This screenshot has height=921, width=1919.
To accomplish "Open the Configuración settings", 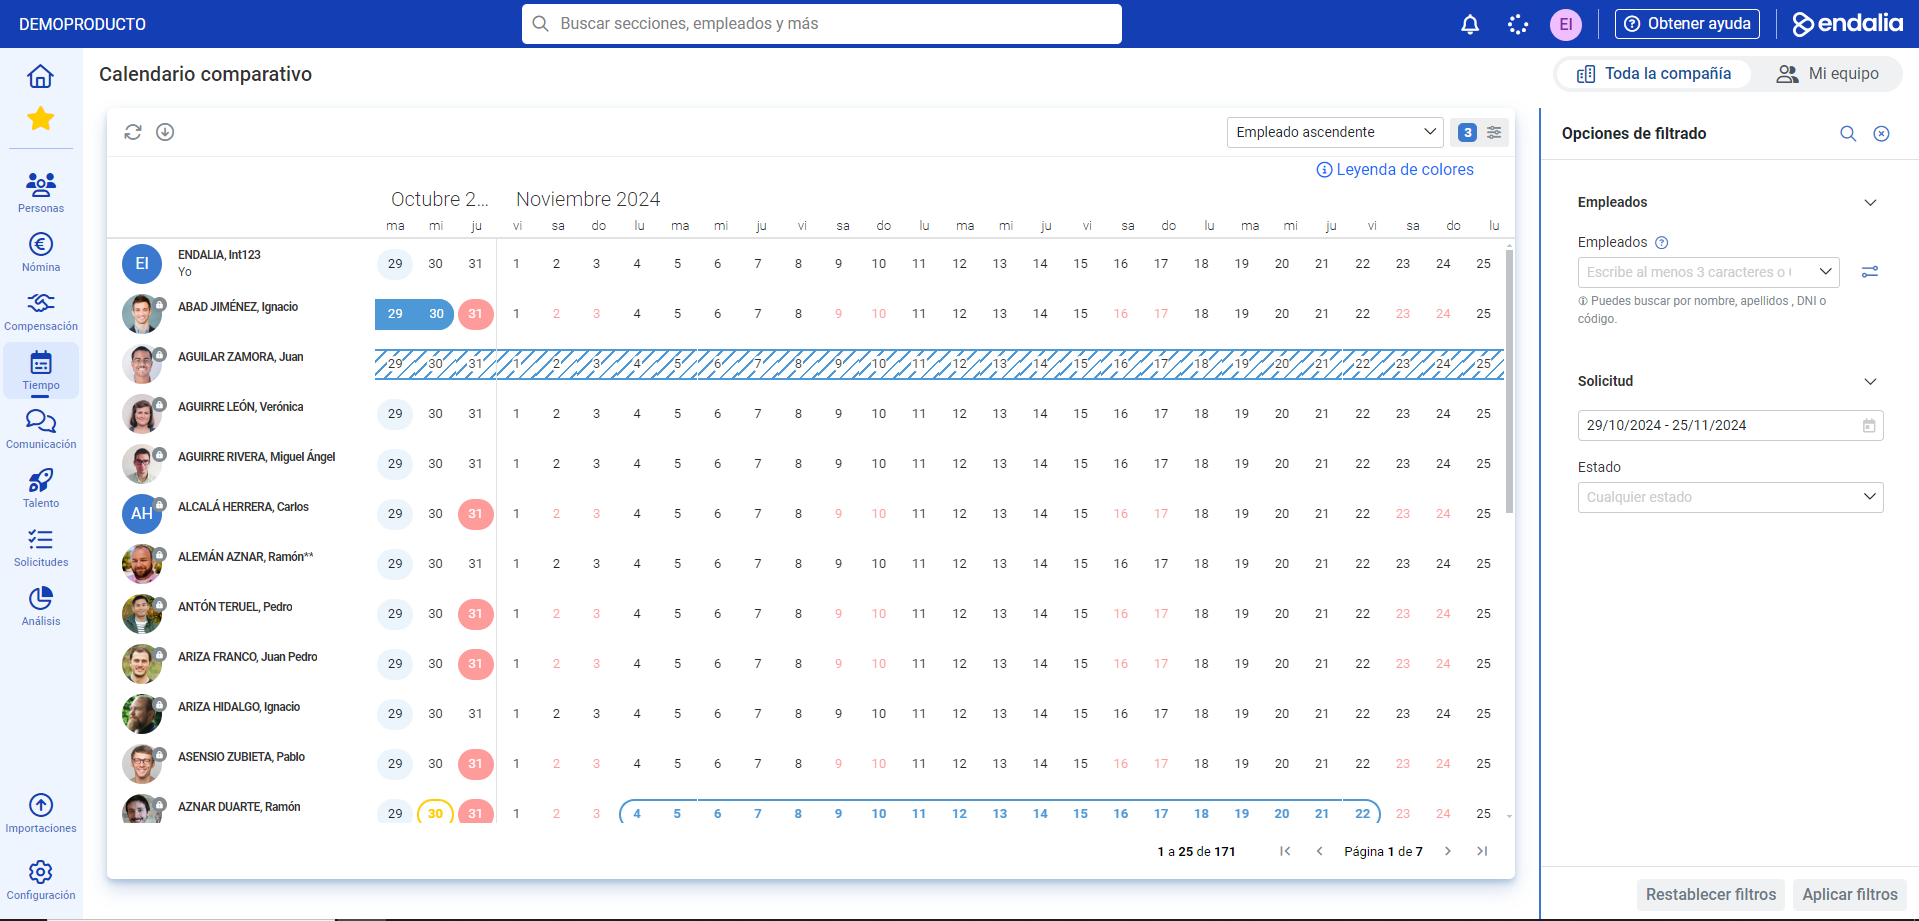I will (41, 880).
